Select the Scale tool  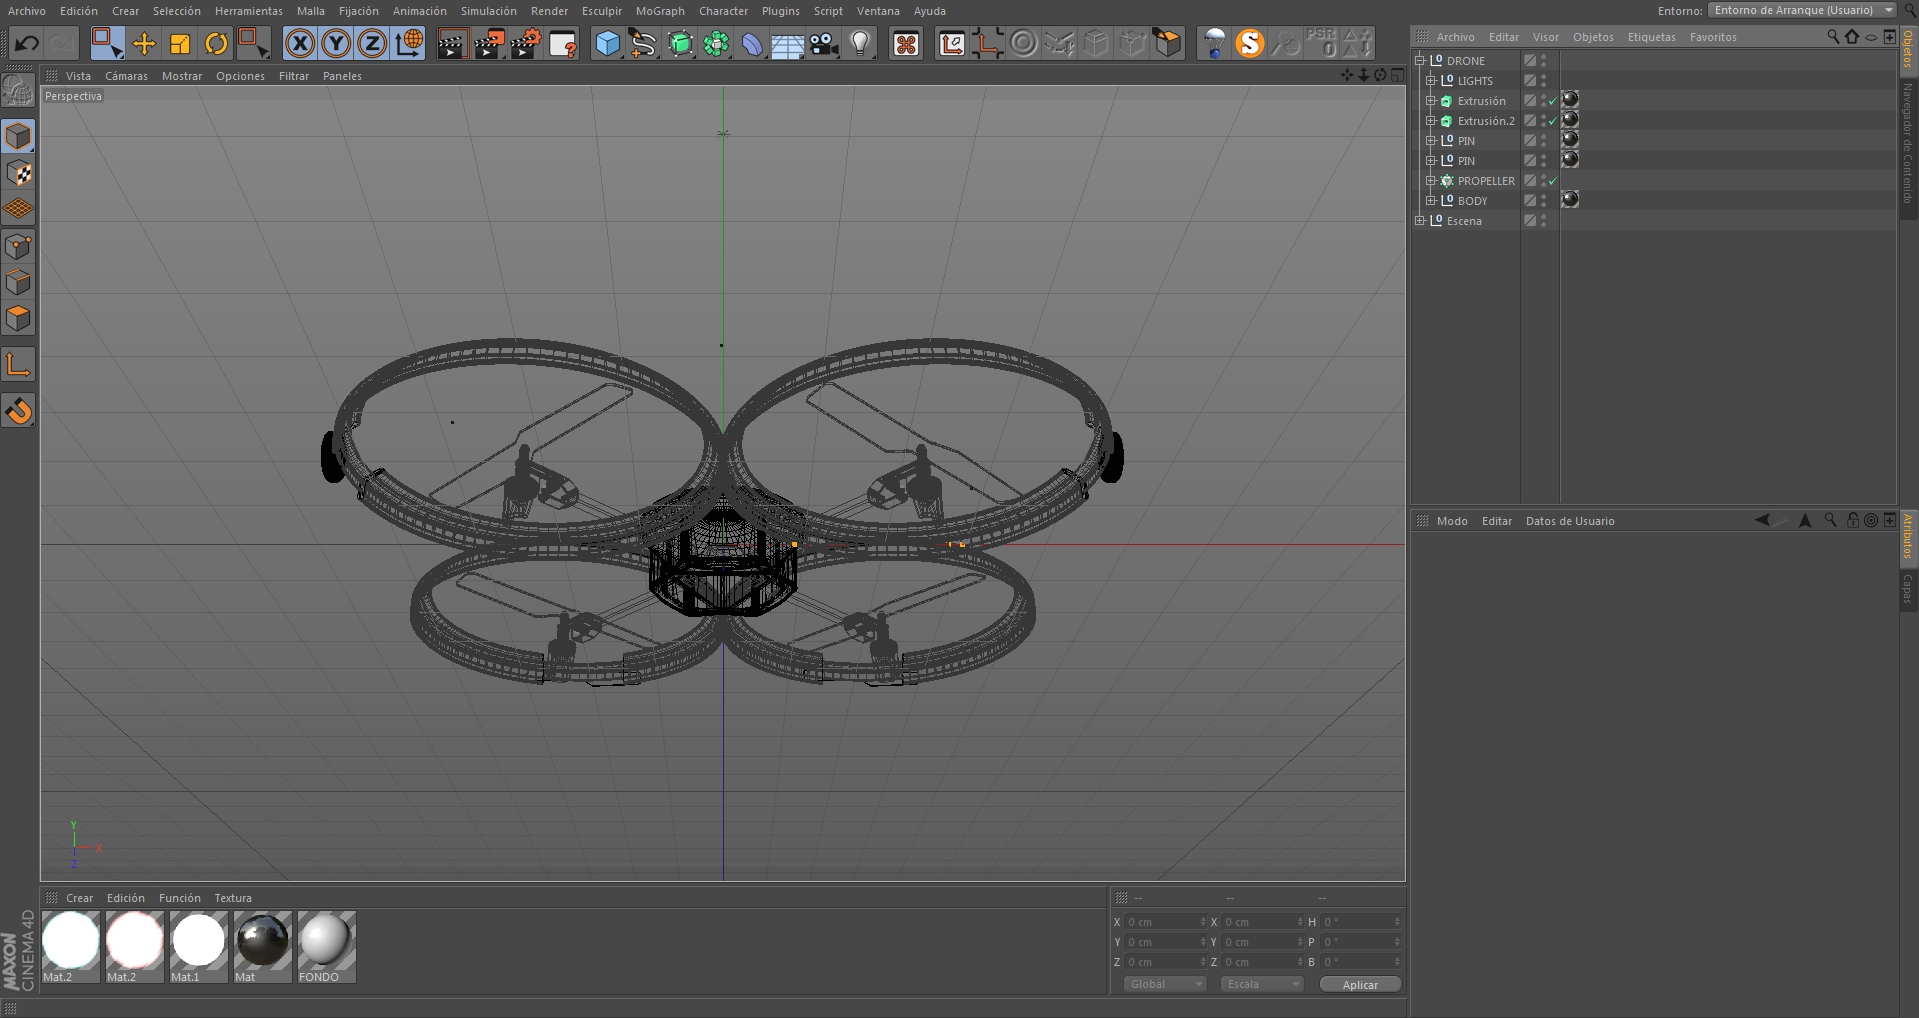[x=180, y=44]
